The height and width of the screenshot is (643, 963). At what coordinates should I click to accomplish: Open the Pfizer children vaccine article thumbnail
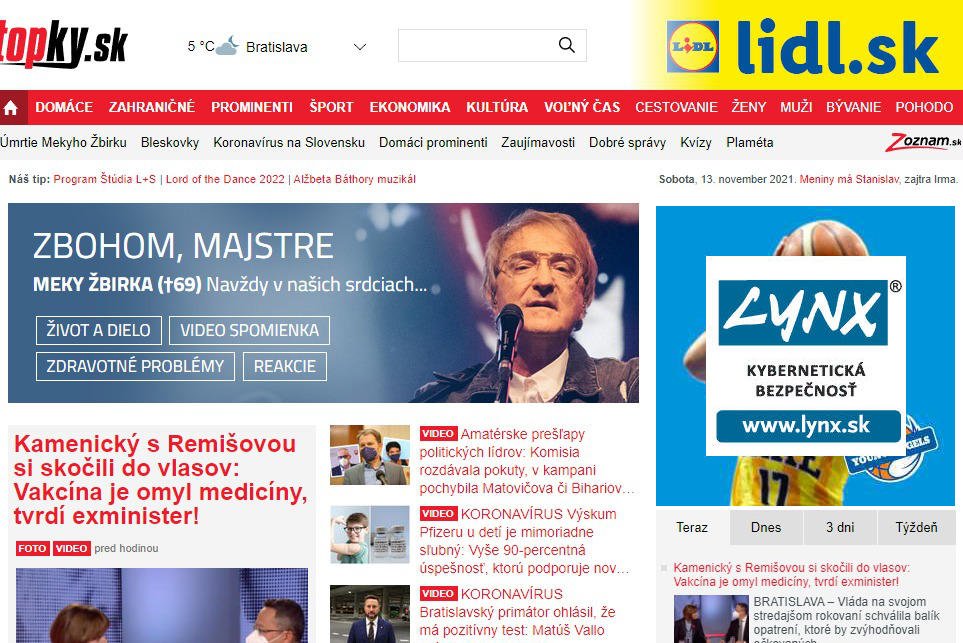370,534
